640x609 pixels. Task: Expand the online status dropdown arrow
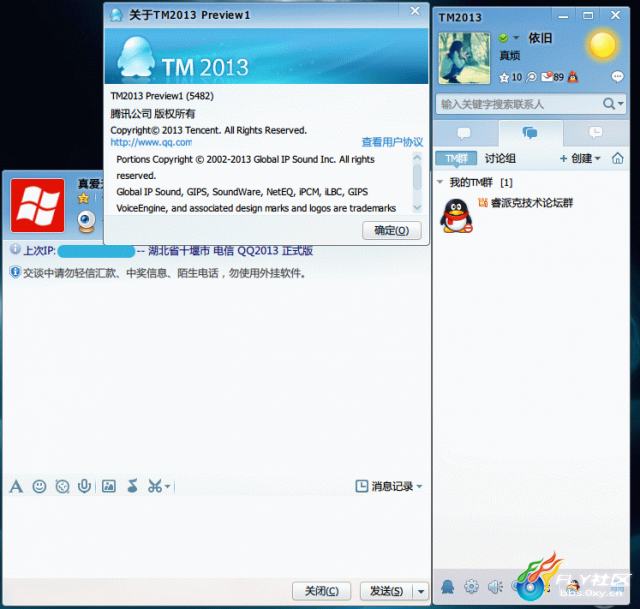[516, 38]
